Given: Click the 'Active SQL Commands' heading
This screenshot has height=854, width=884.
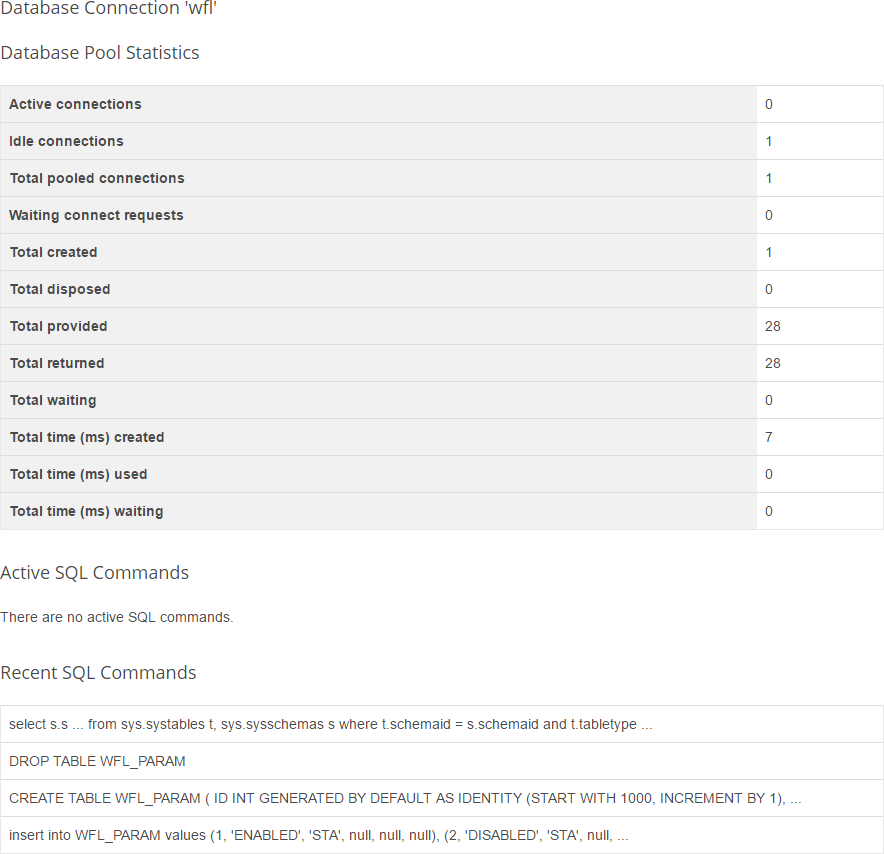Looking at the screenshot, I should 95,573.
